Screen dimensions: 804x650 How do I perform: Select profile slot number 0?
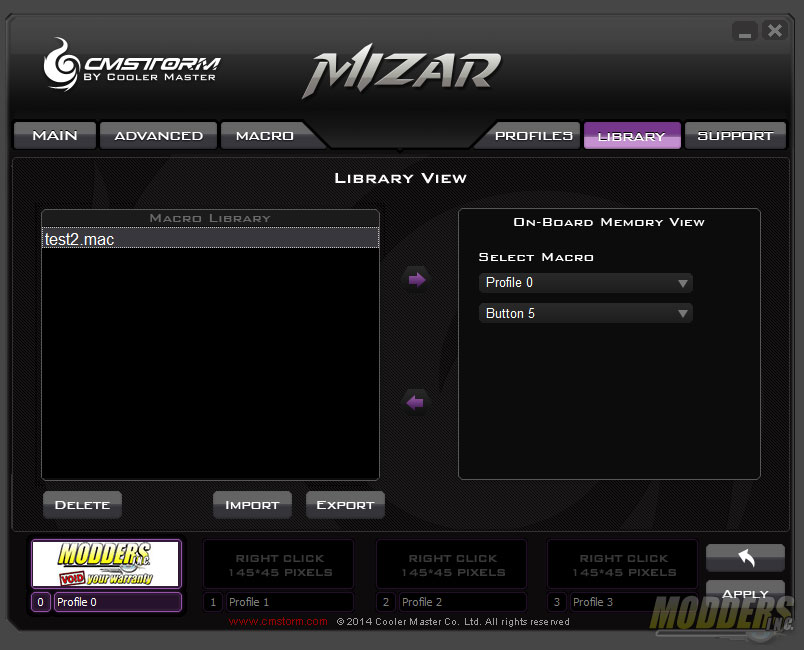click(41, 602)
